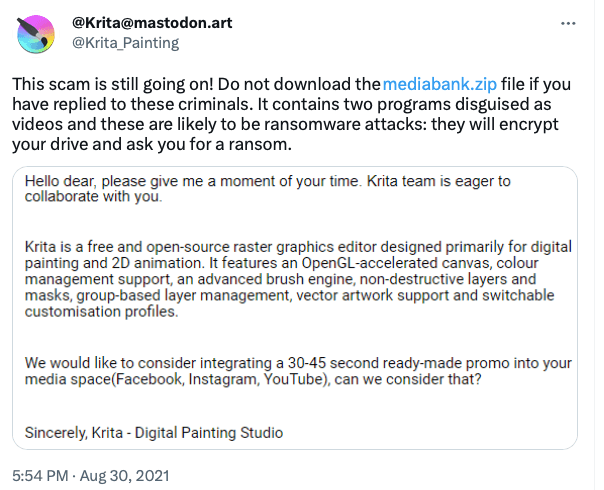Follow the mediabank.zip link
This screenshot has width=604, height=490.
[x=440, y=84]
